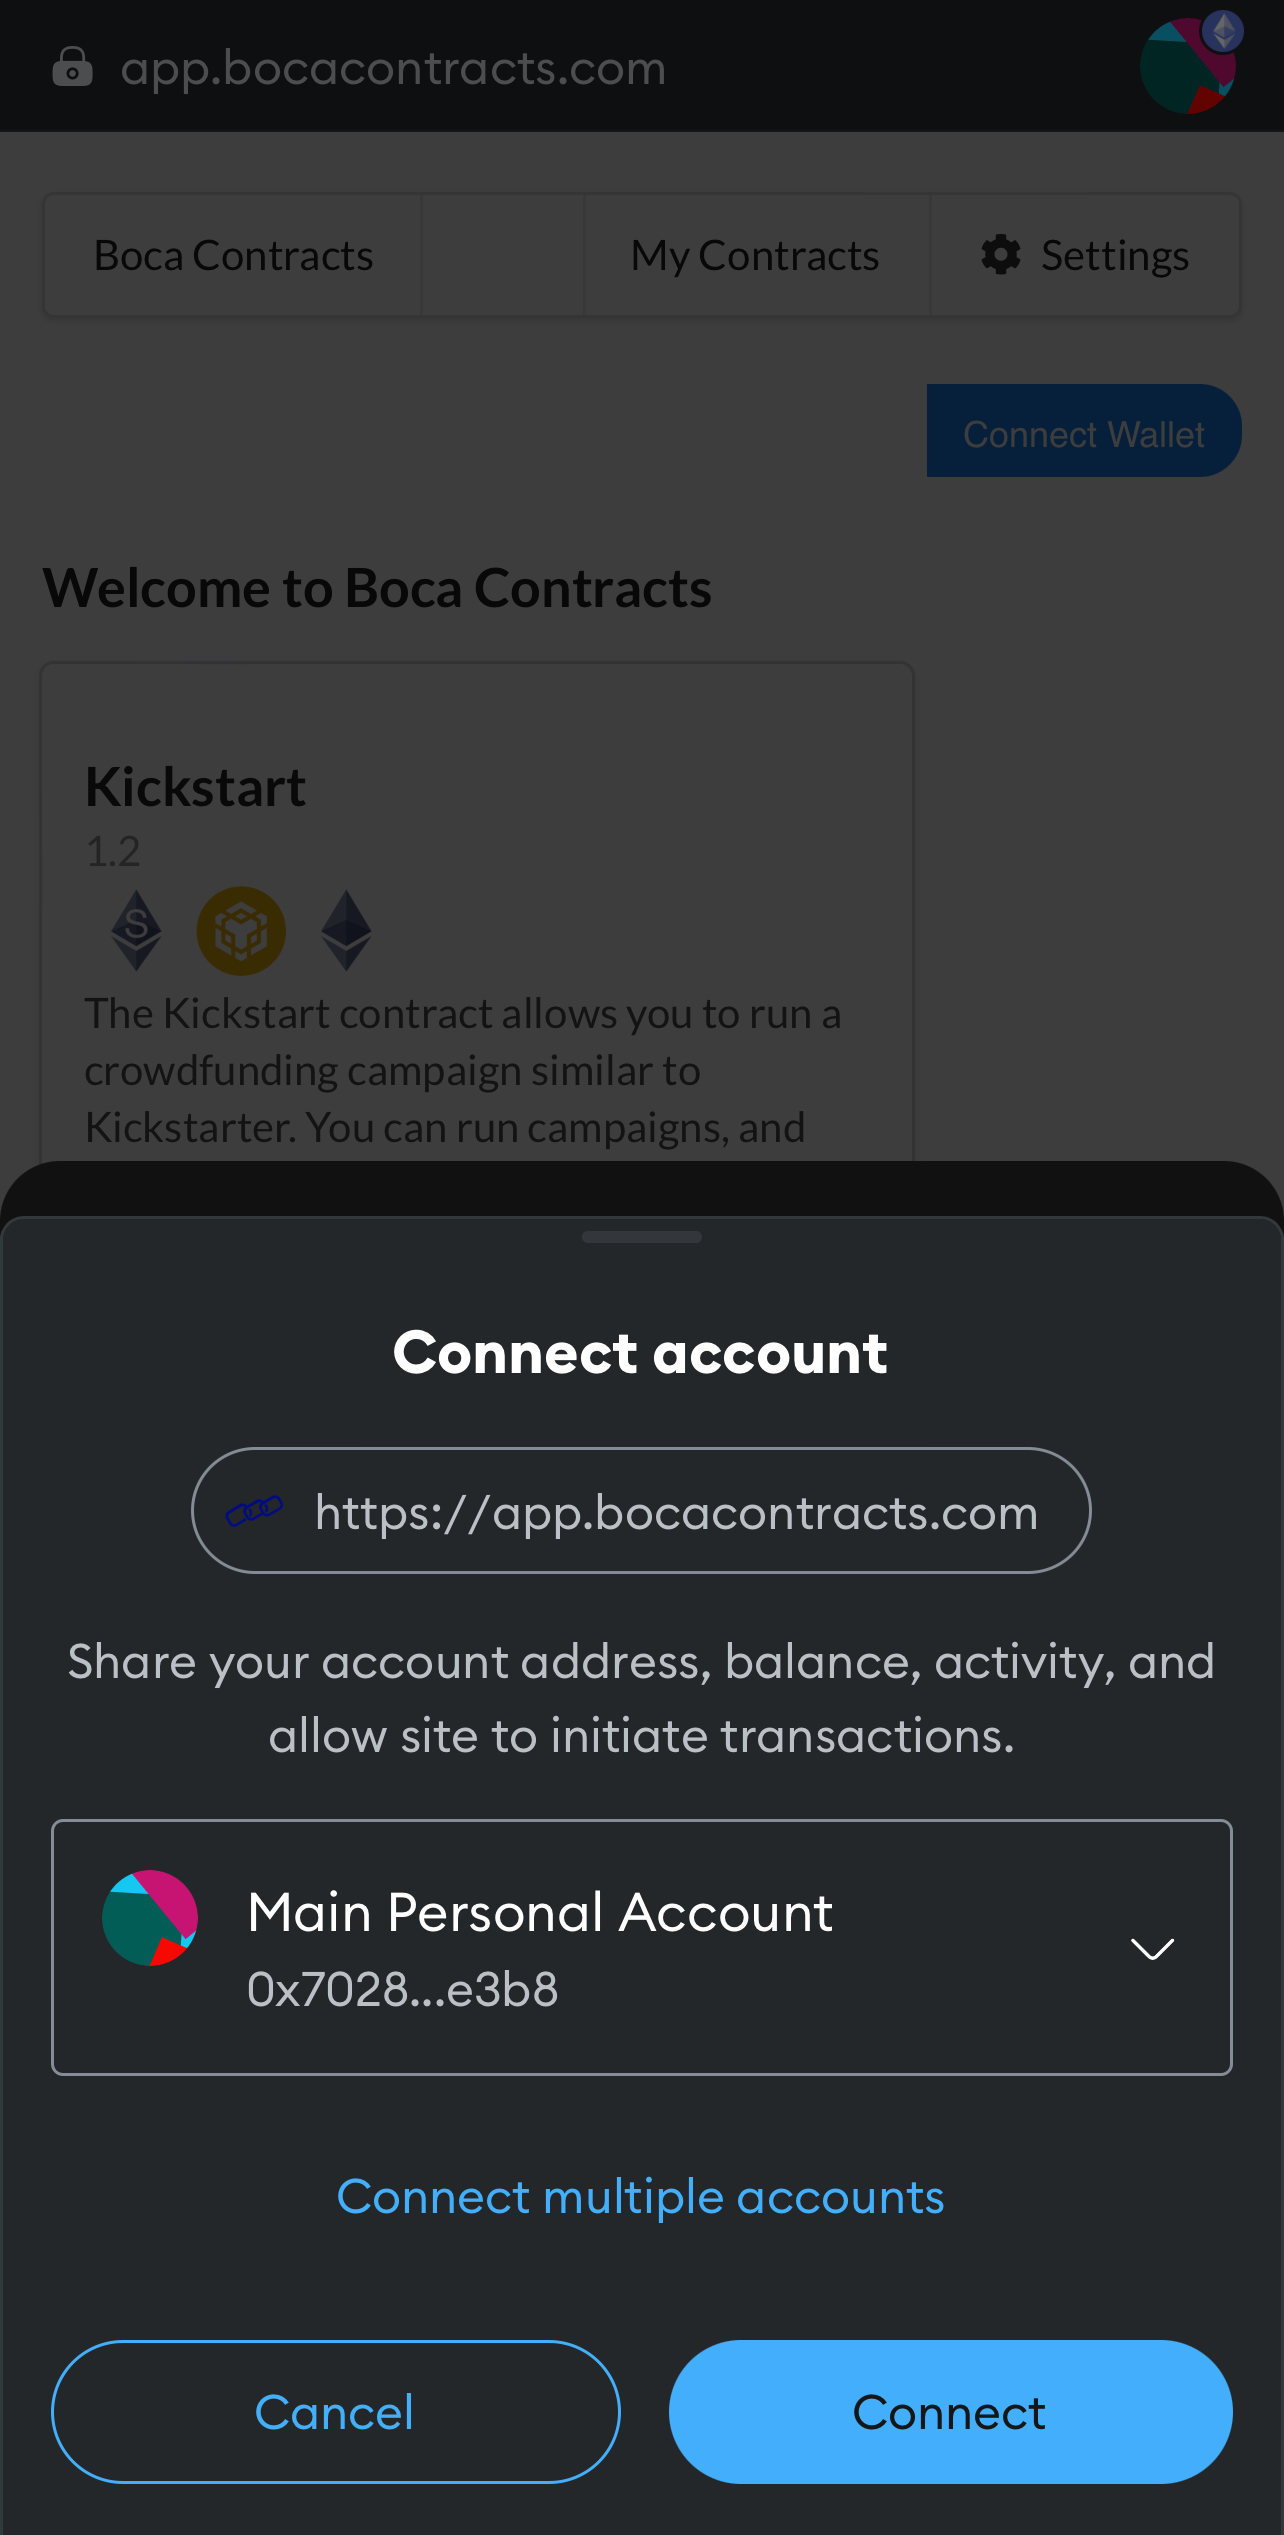Select the BNB chain coin icon
Image resolution: width=1284 pixels, height=2535 pixels.
pyautogui.click(x=241, y=931)
